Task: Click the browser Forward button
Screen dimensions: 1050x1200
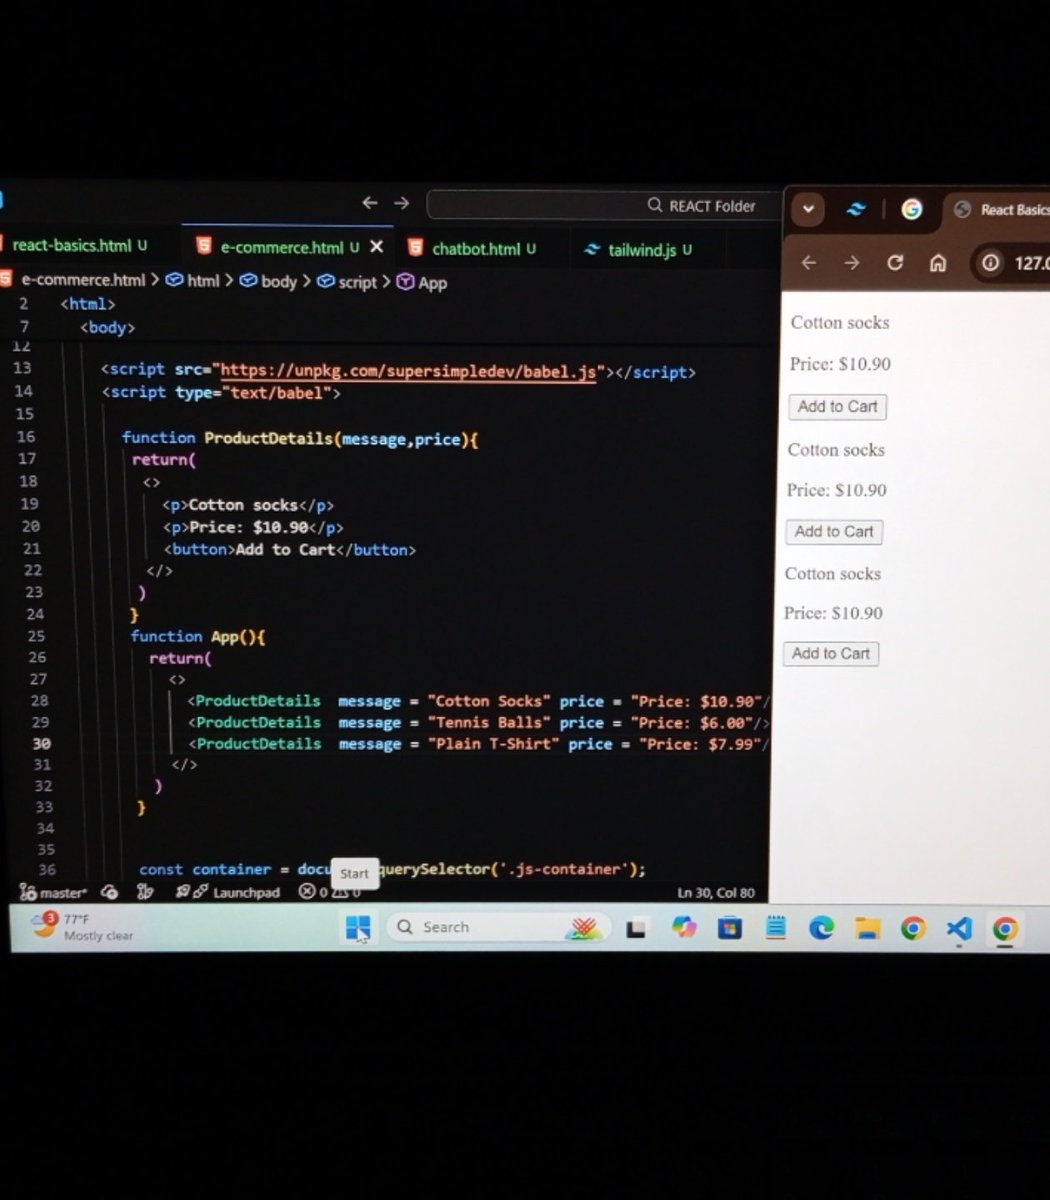Action: pyautogui.click(x=852, y=262)
